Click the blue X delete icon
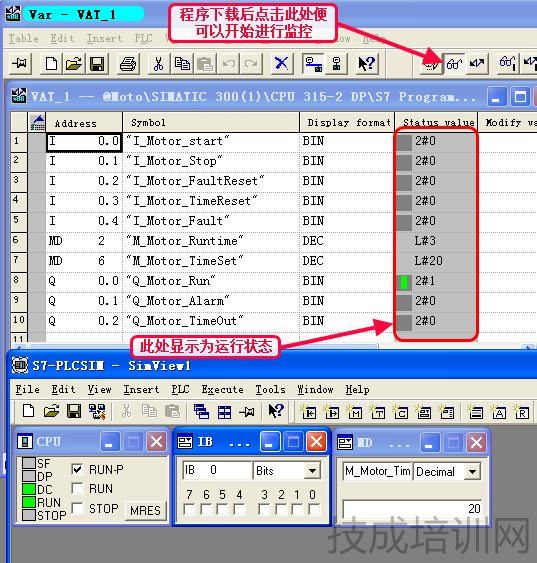 281,64
